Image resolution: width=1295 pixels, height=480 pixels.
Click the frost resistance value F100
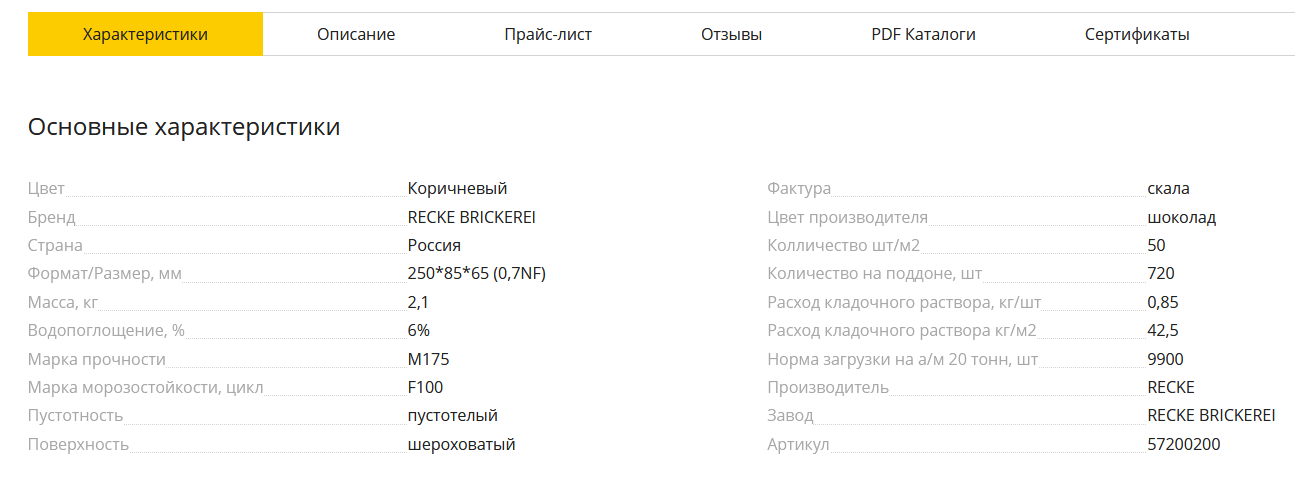point(425,387)
